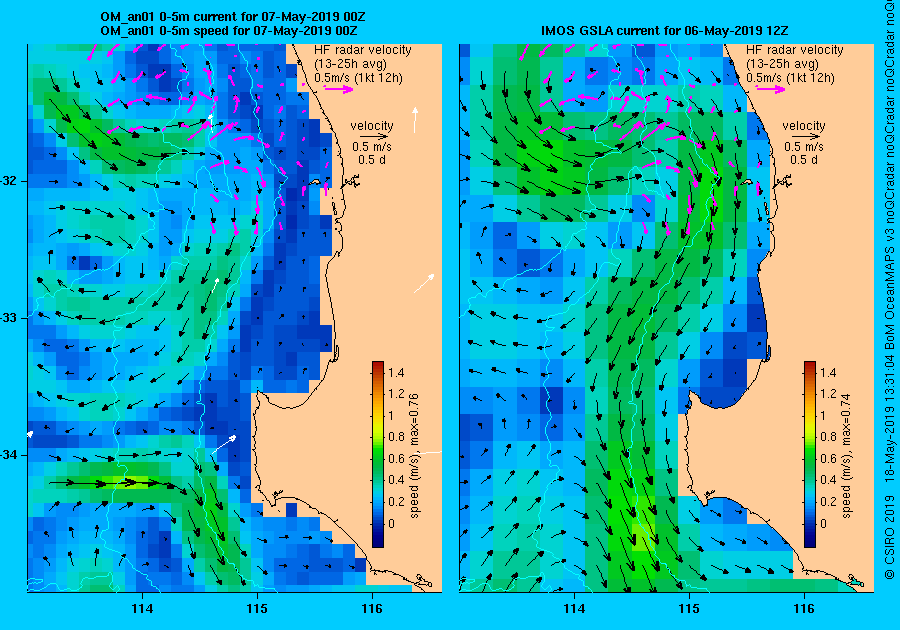
Task: Click longitude label 116 under OM_an01 map
Action: [372, 609]
